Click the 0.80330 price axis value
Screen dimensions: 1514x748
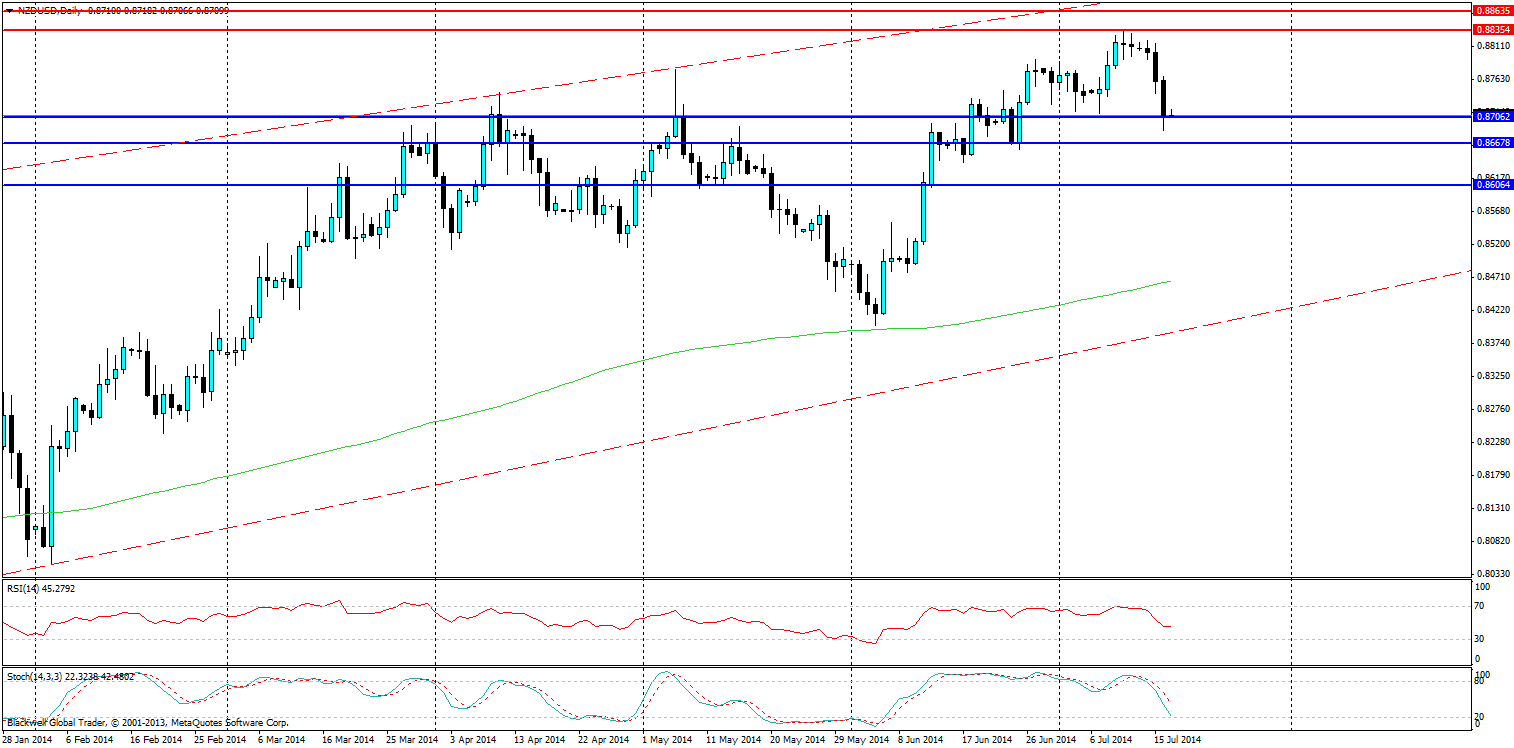pyautogui.click(x=1492, y=574)
